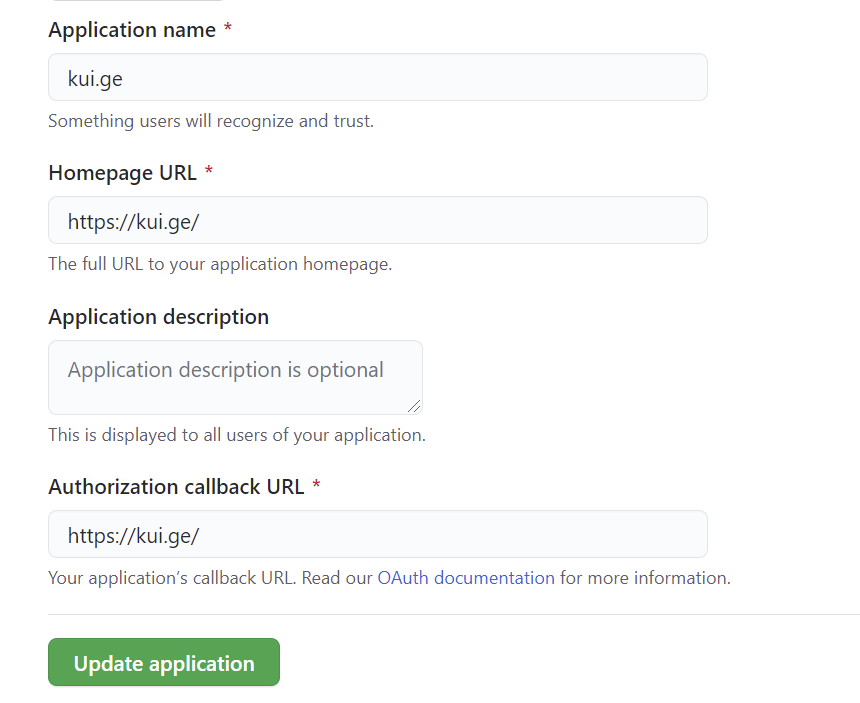Click the "Application name" label
Viewport: 860px width, 703px height.
[x=131, y=30]
